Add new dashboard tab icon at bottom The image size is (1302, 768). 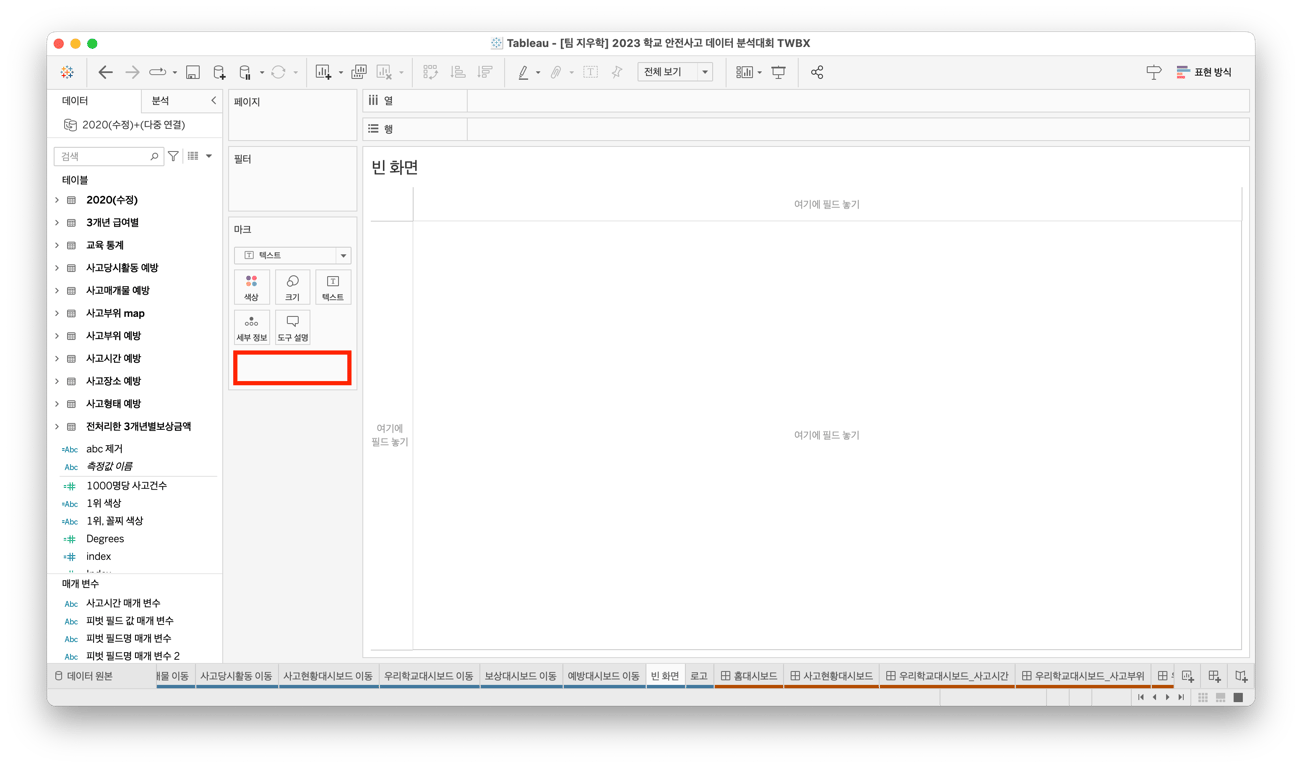[x=1214, y=677]
